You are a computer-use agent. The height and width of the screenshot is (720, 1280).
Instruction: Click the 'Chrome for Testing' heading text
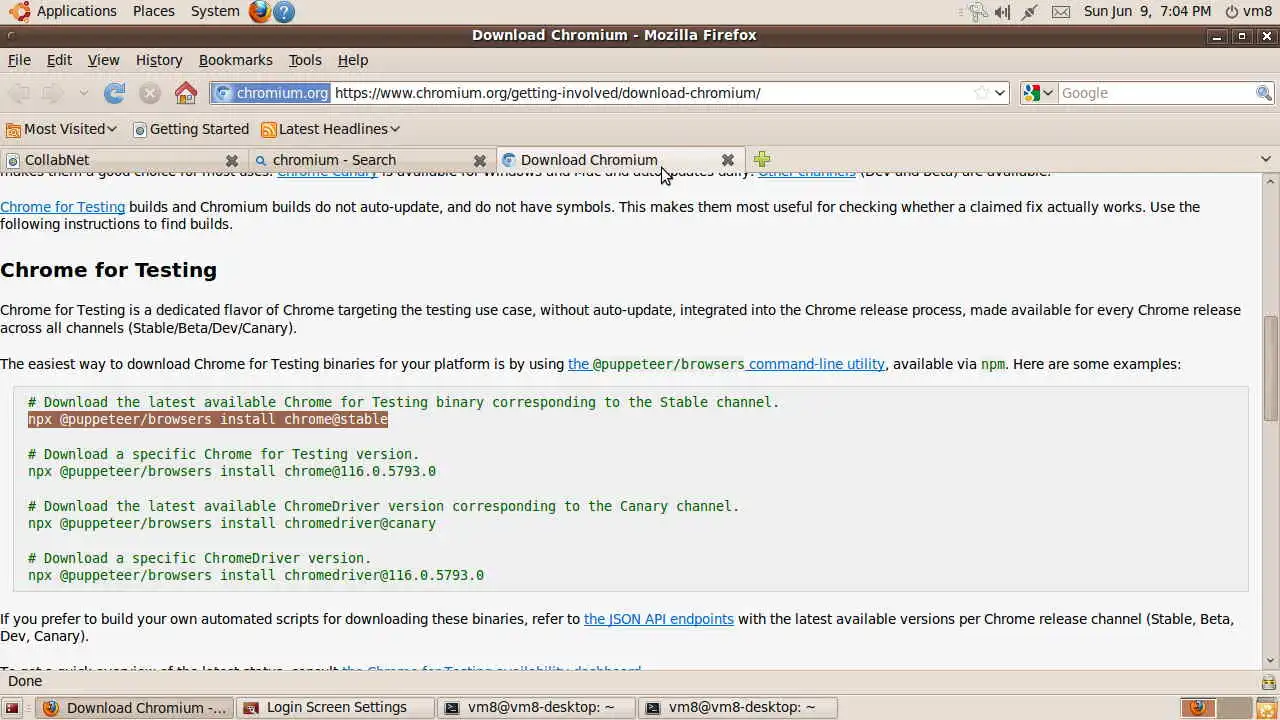pos(108,270)
